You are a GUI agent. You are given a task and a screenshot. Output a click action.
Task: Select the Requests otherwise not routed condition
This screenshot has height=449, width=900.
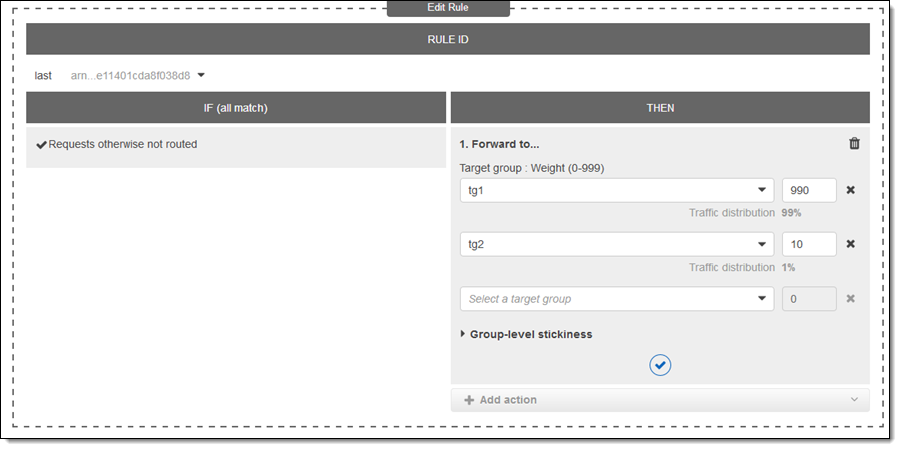123,145
